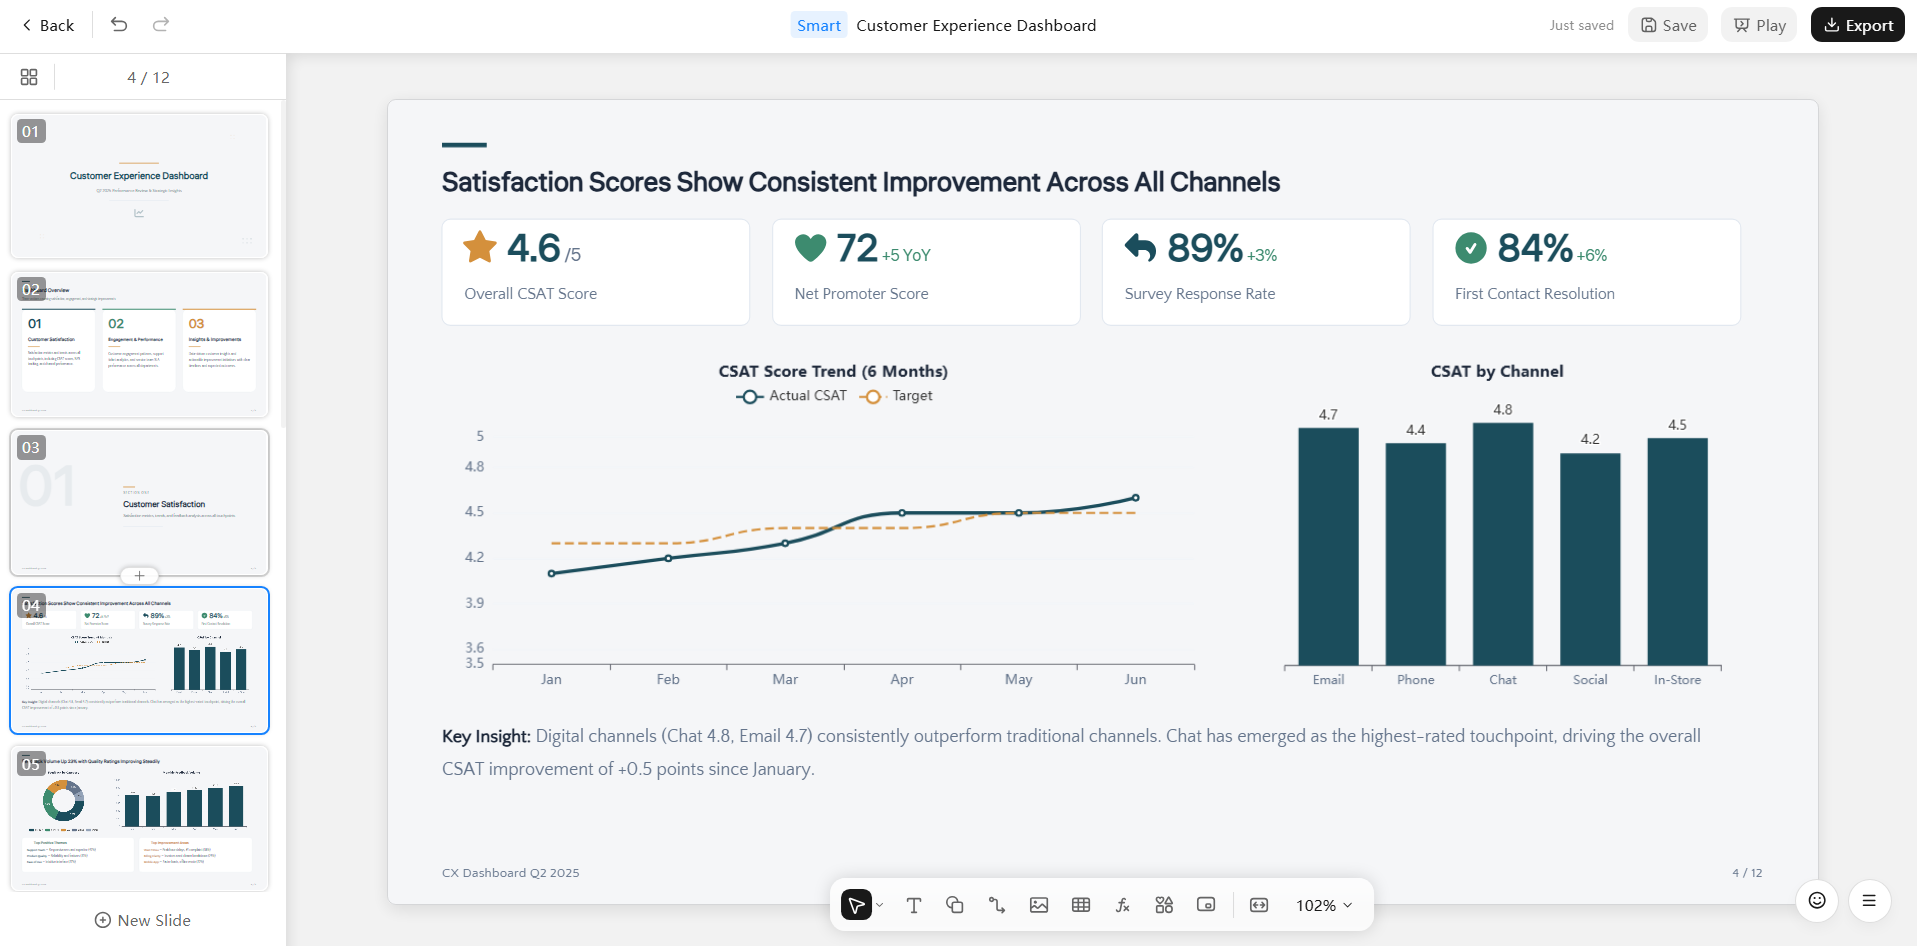Toggle the Actual CSAT legend series

[x=791, y=396]
